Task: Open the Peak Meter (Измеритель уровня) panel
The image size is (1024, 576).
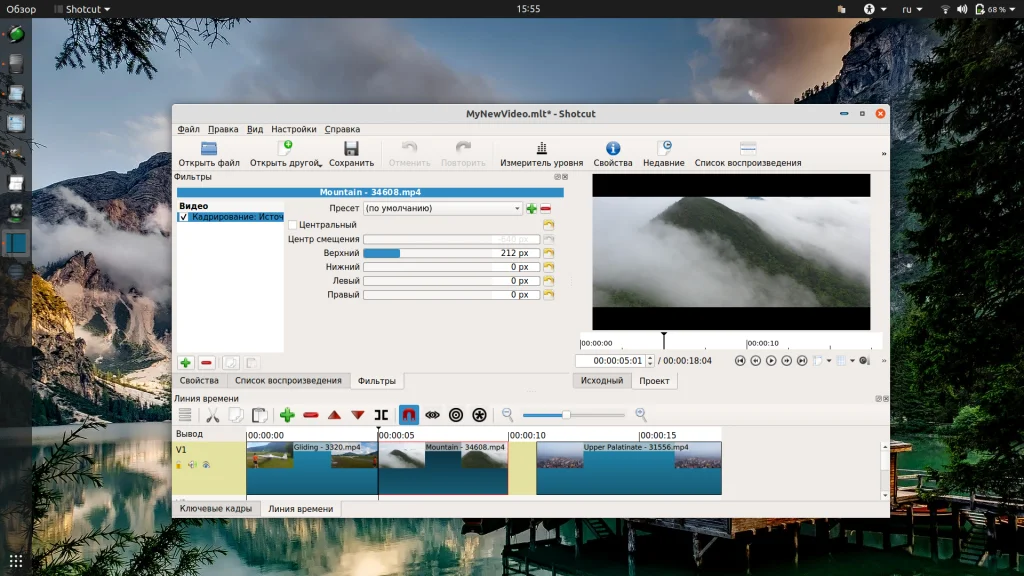Action: tap(541, 149)
